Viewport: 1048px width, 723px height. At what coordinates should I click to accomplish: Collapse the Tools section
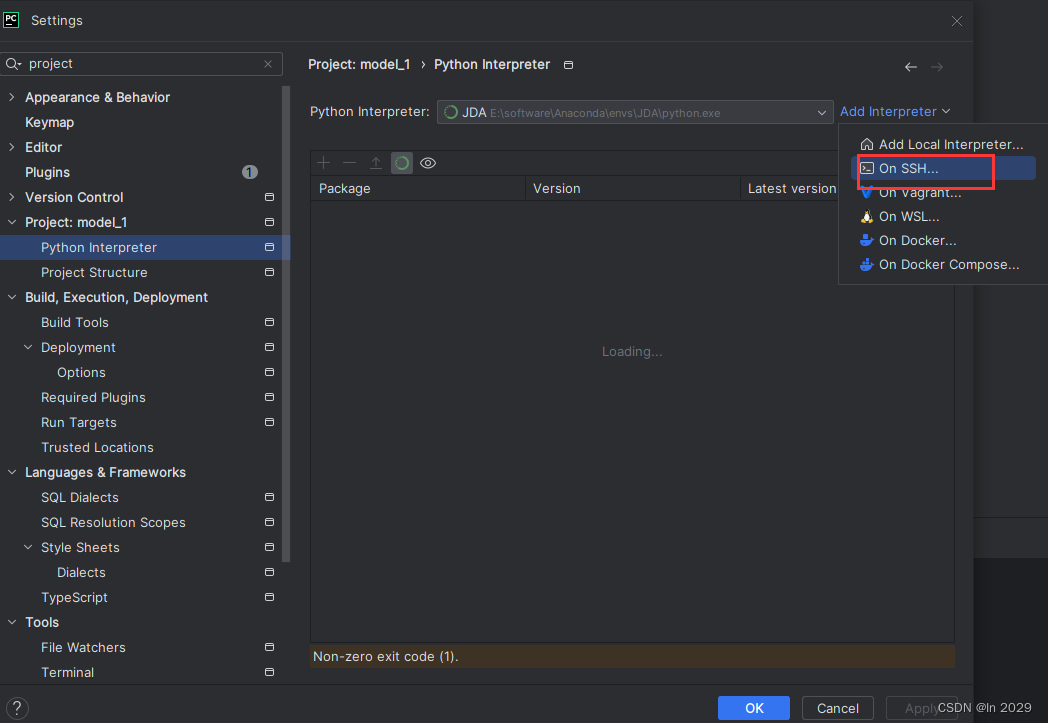coord(11,622)
